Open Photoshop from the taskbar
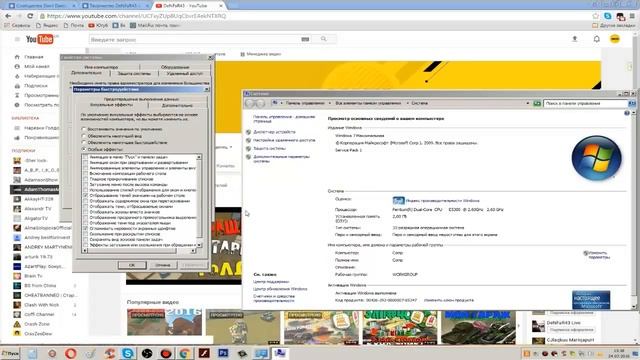Viewport: 640px width, 360px height. (223, 353)
